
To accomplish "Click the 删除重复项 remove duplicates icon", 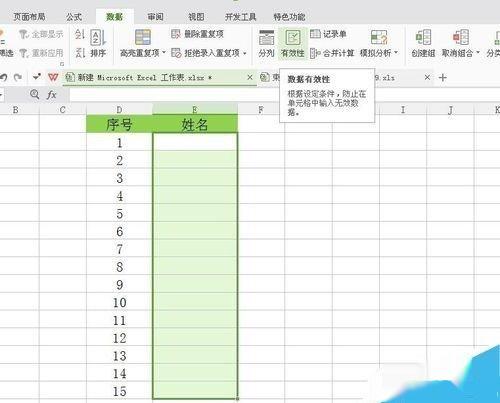I will click(176, 34).
